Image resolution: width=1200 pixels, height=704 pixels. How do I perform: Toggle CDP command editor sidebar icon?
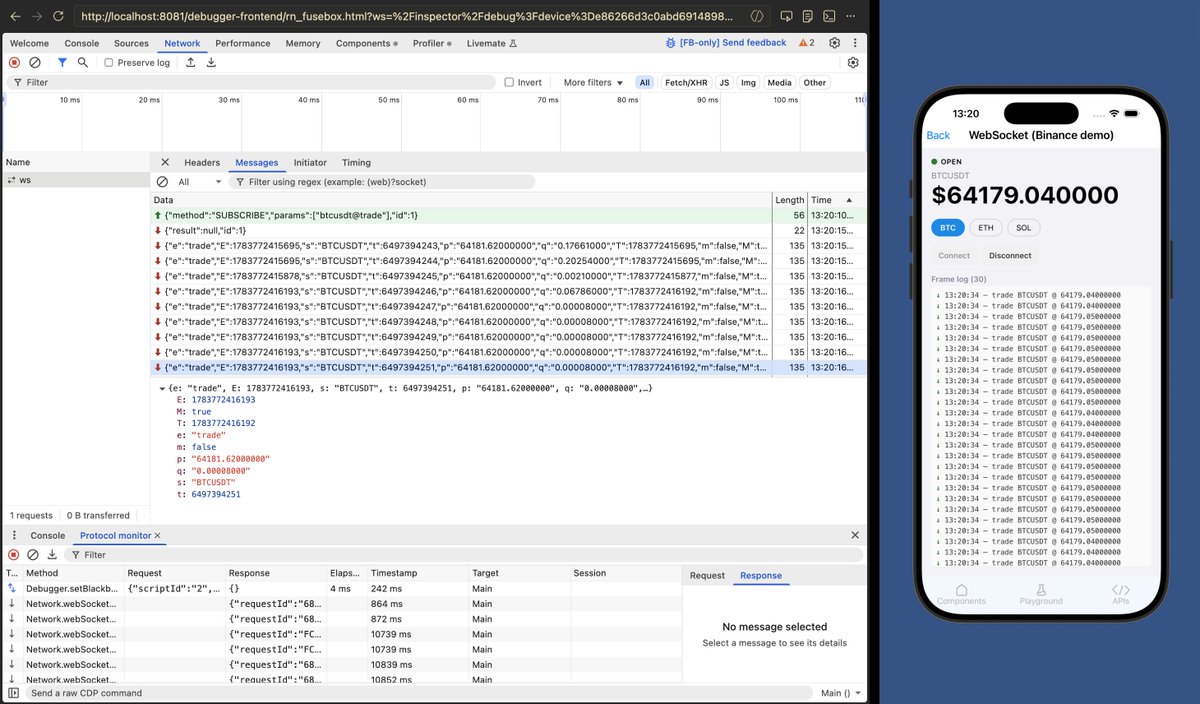[14, 693]
